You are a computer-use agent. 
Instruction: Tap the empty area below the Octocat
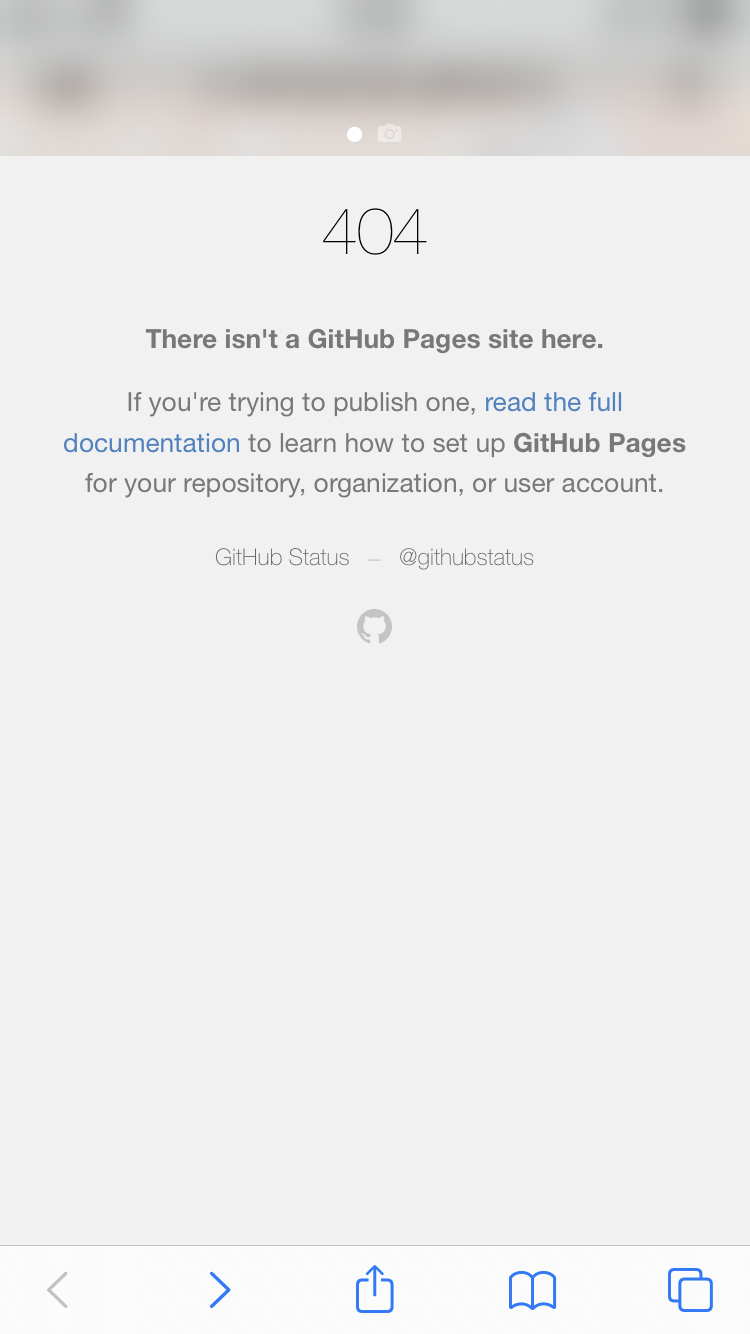pos(375,940)
